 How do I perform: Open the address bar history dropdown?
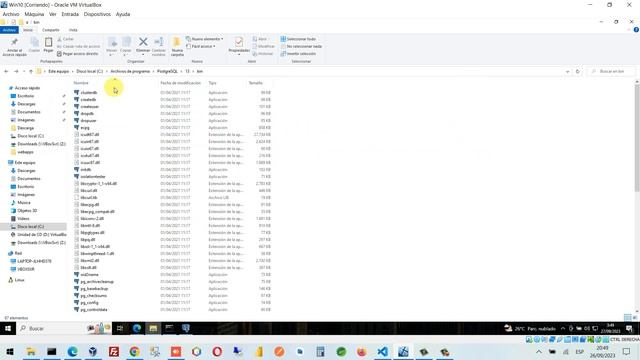pyautogui.click(x=567, y=71)
